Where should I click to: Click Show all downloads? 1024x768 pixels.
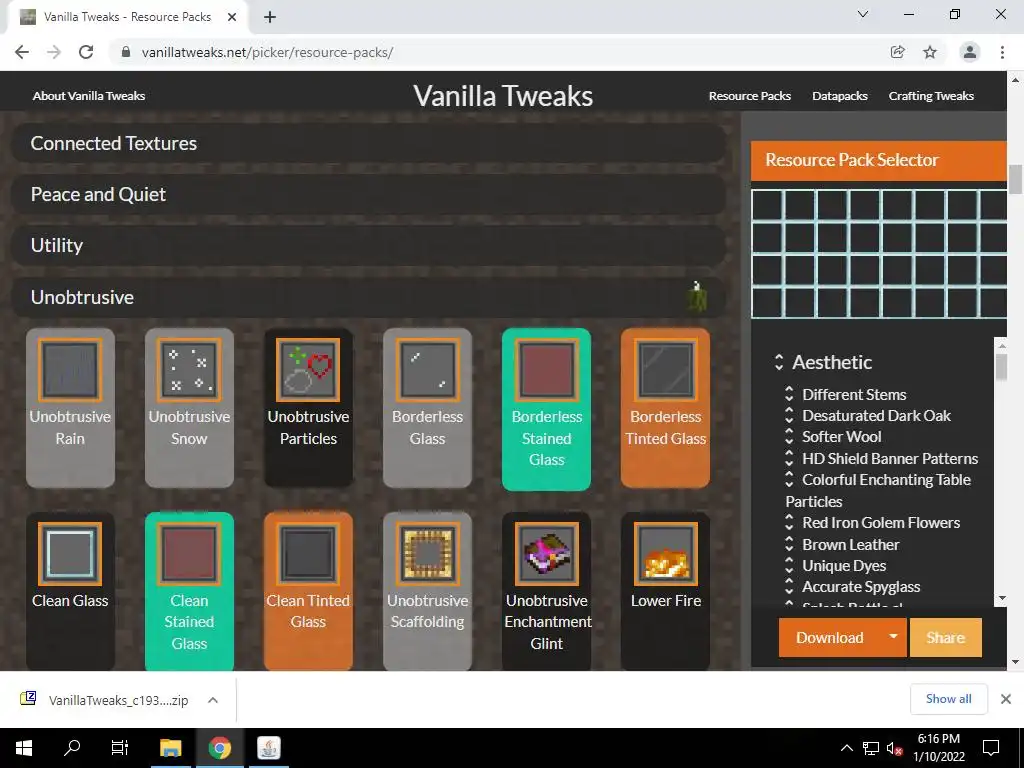coord(948,699)
